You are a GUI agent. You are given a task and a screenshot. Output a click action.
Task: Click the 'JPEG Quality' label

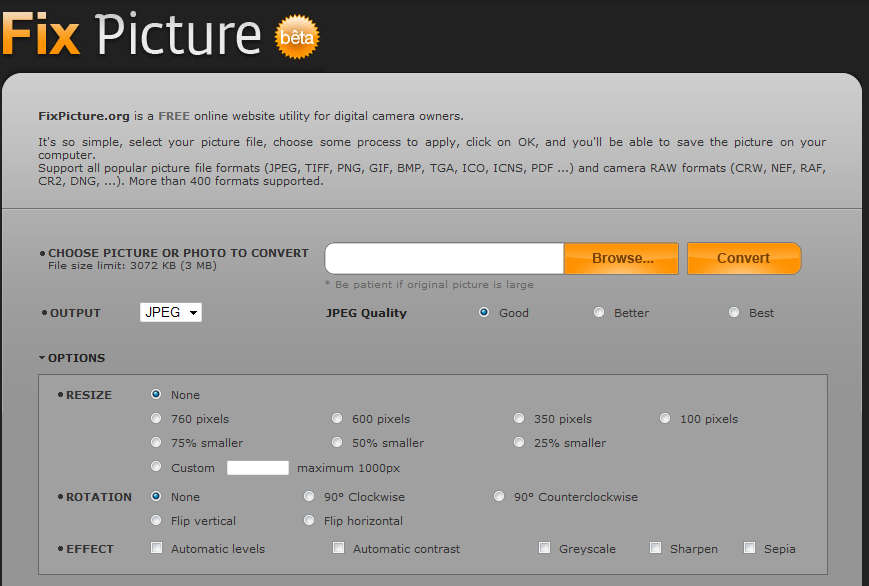[x=366, y=313]
